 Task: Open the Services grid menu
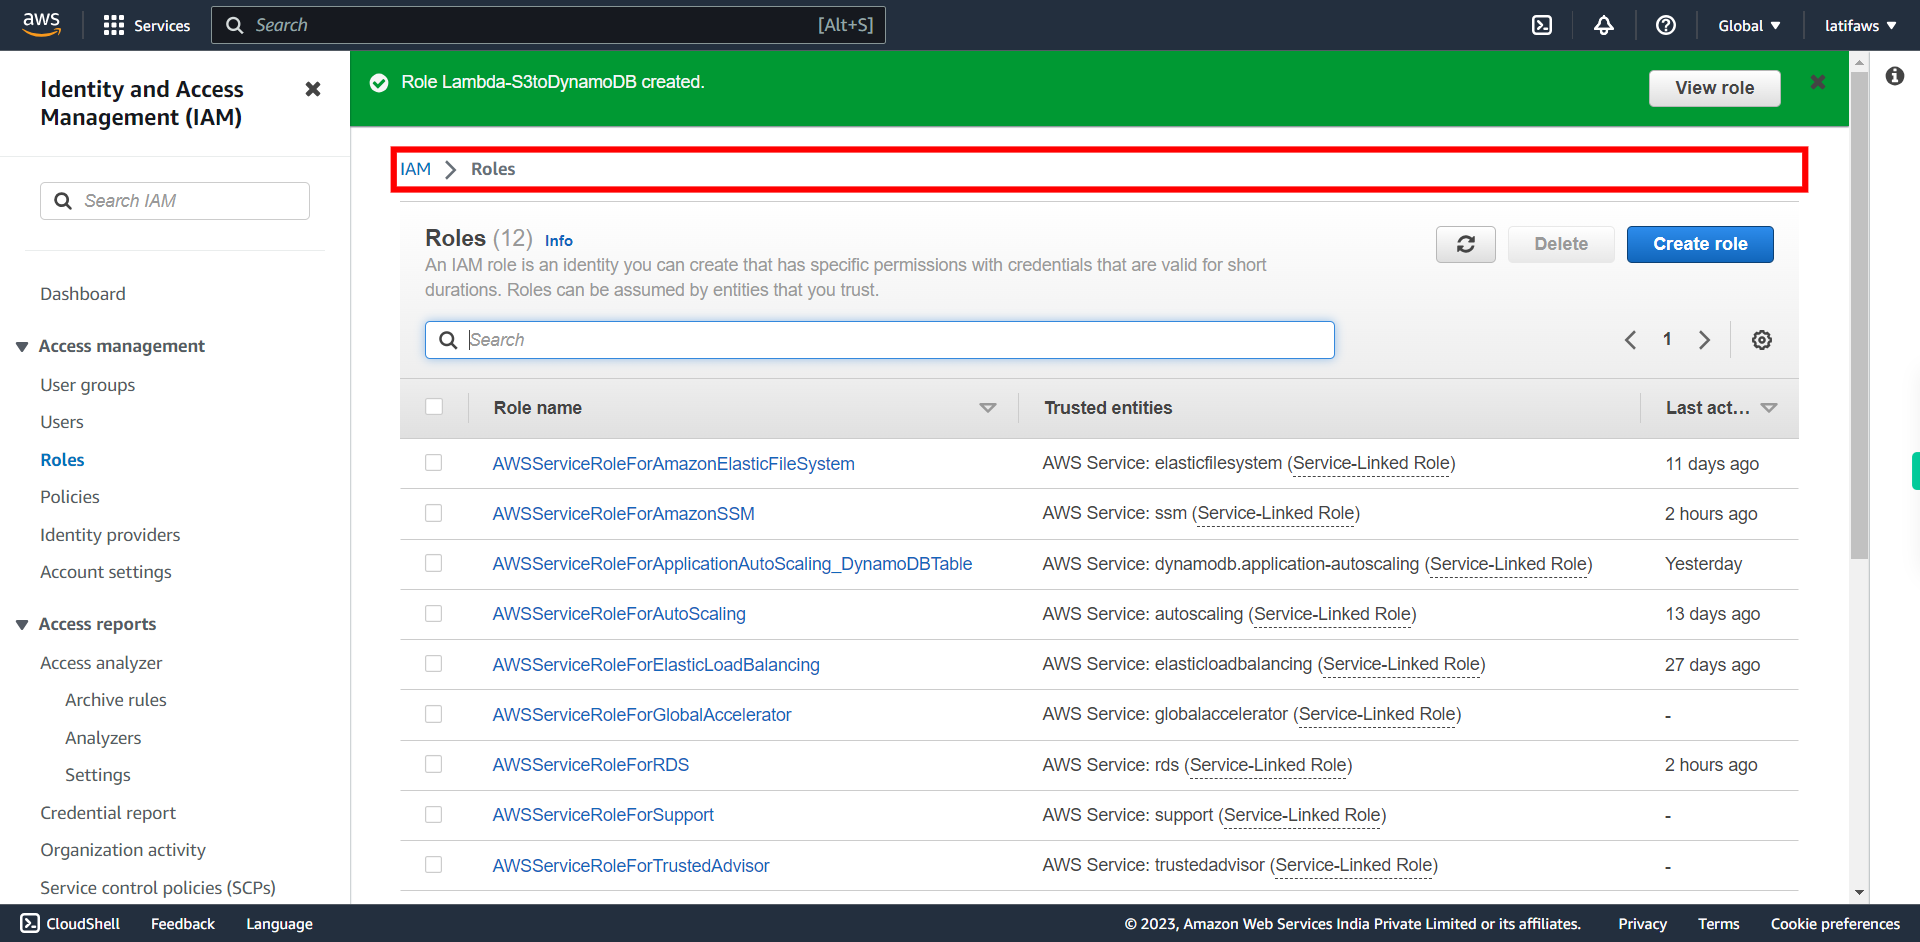[x=147, y=25]
